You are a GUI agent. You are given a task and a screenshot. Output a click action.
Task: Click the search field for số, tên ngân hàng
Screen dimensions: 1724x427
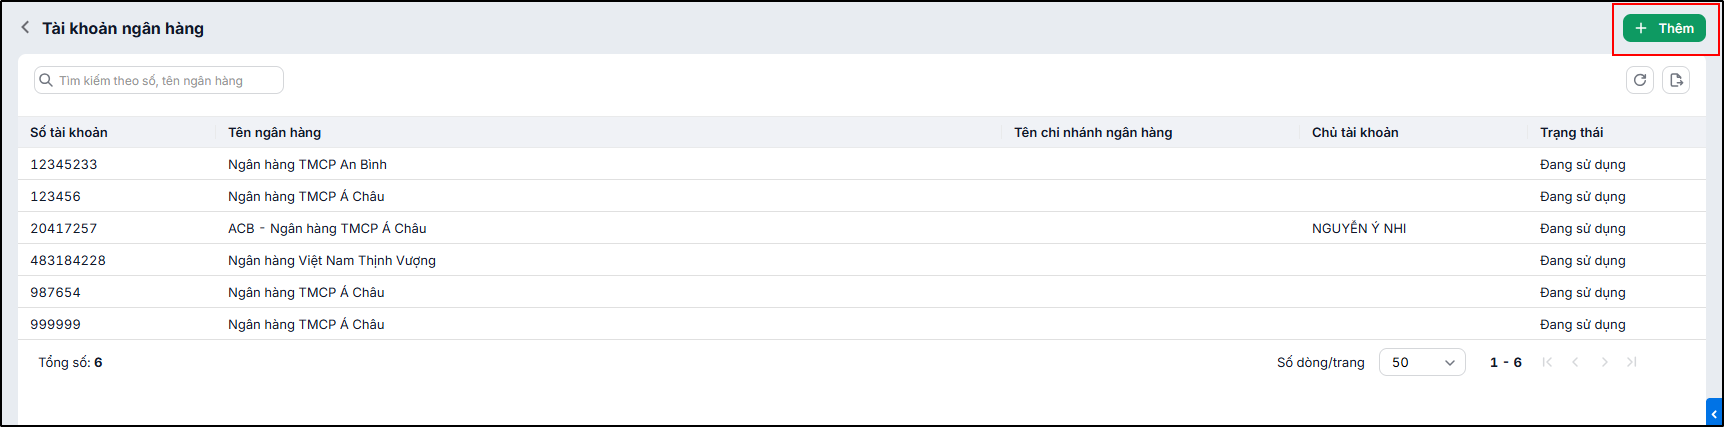(x=159, y=80)
